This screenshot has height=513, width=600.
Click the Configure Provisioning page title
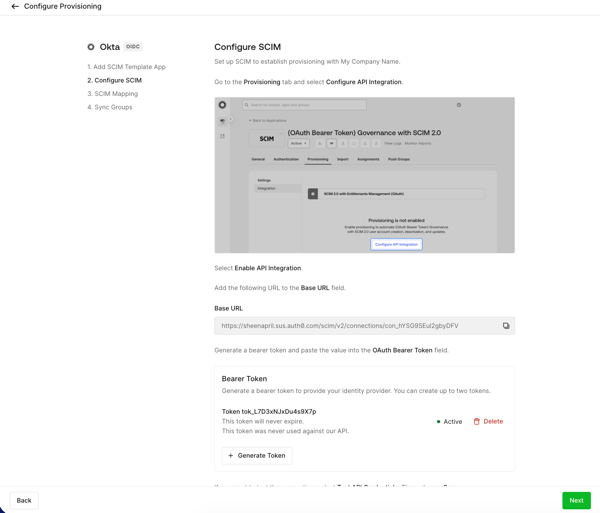pyautogui.click(x=63, y=7)
